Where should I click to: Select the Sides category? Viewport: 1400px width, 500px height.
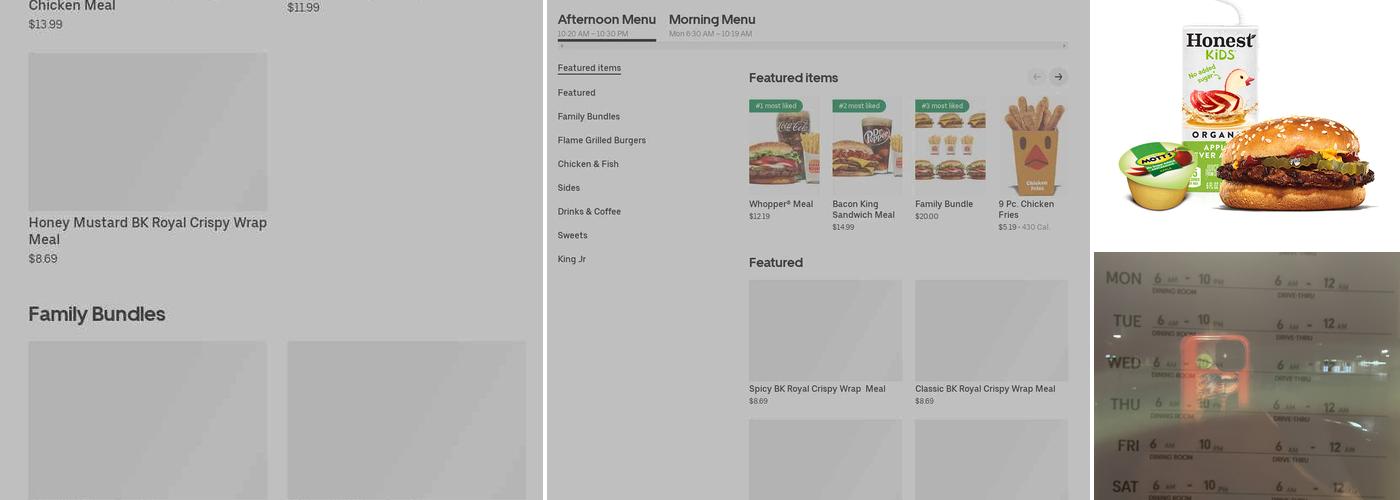click(x=569, y=188)
